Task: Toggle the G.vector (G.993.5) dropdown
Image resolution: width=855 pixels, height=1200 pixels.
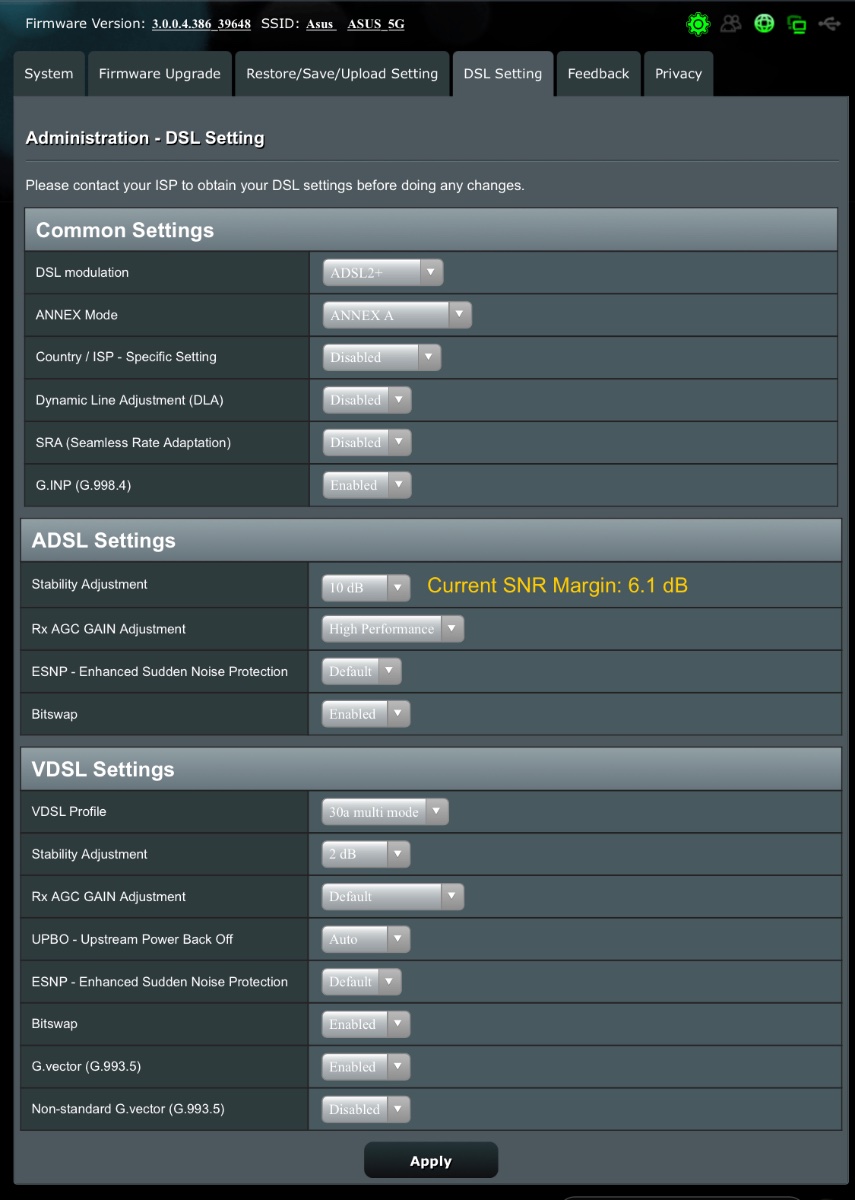Action: coord(366,1067)
